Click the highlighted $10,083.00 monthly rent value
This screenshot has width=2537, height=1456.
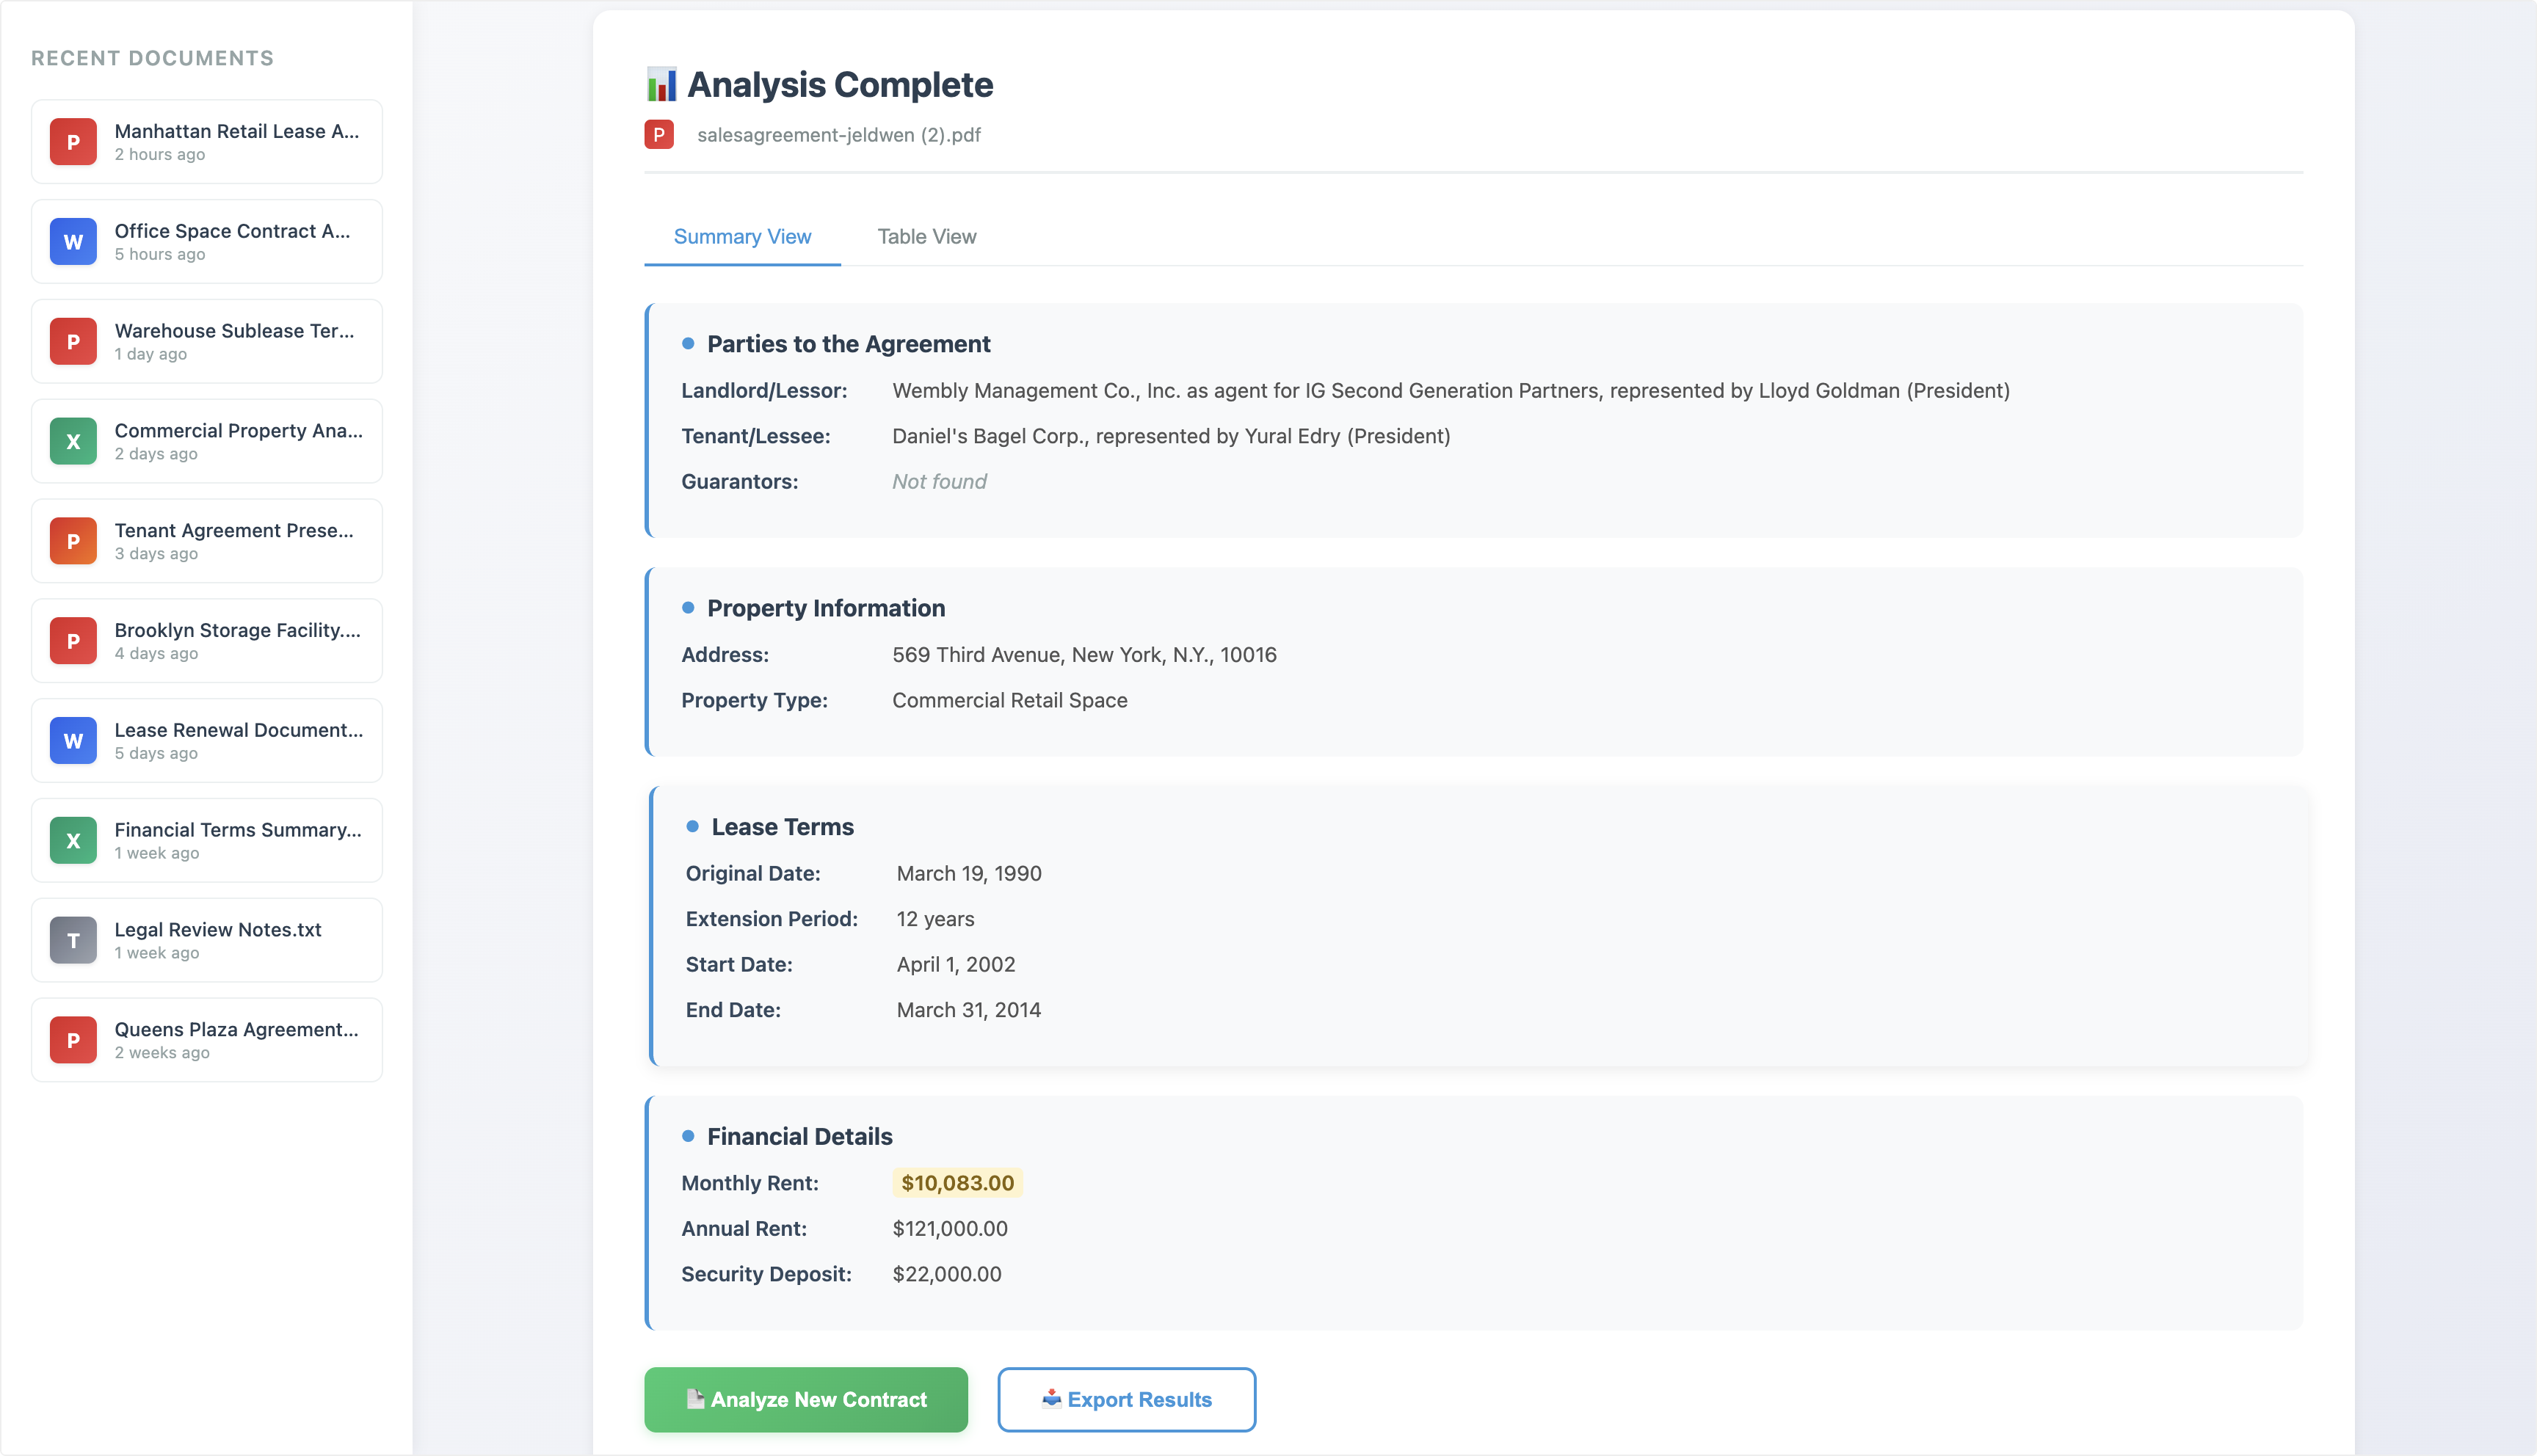(x=957, y=1183)
